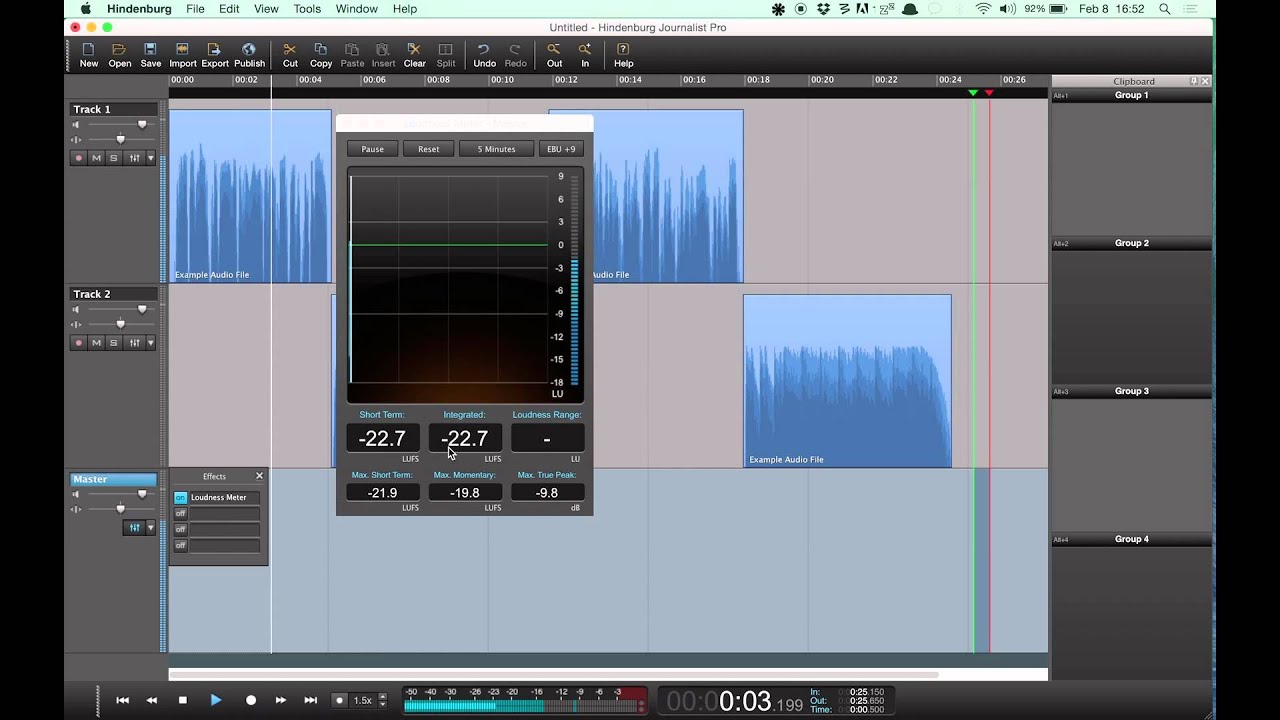Stop playback with the stop button
The height and width of the screenshot is (720, 1280).
[x=182, y=700]
